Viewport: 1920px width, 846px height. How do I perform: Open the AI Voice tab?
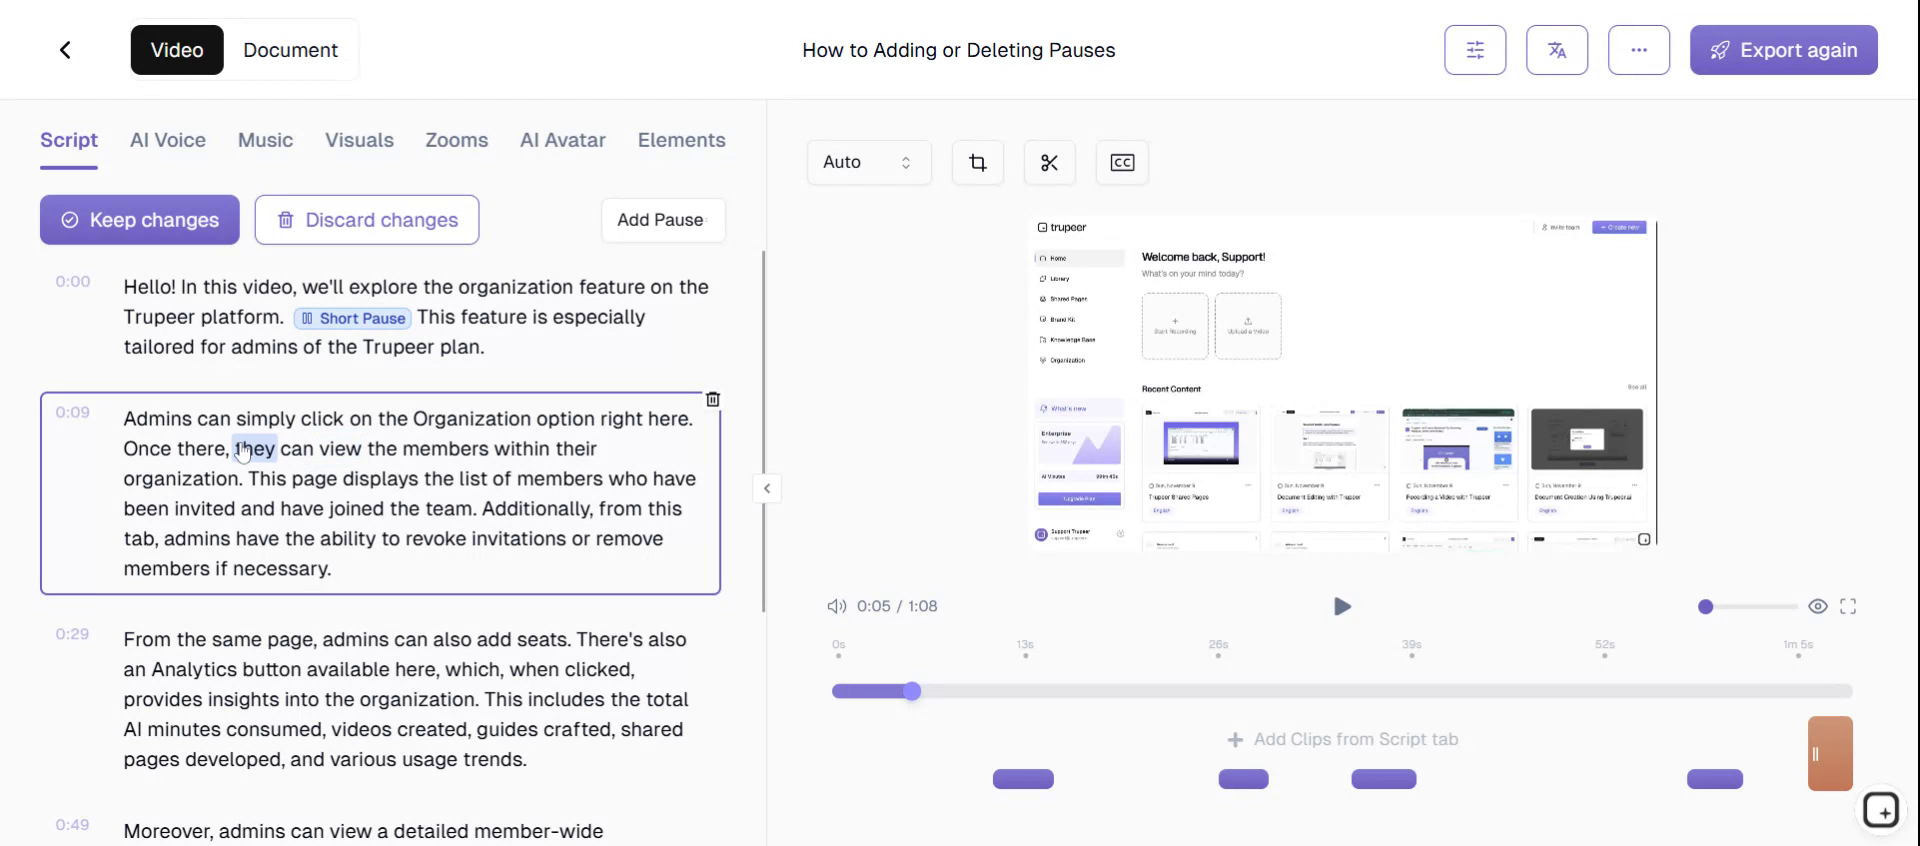click(168, 140)
